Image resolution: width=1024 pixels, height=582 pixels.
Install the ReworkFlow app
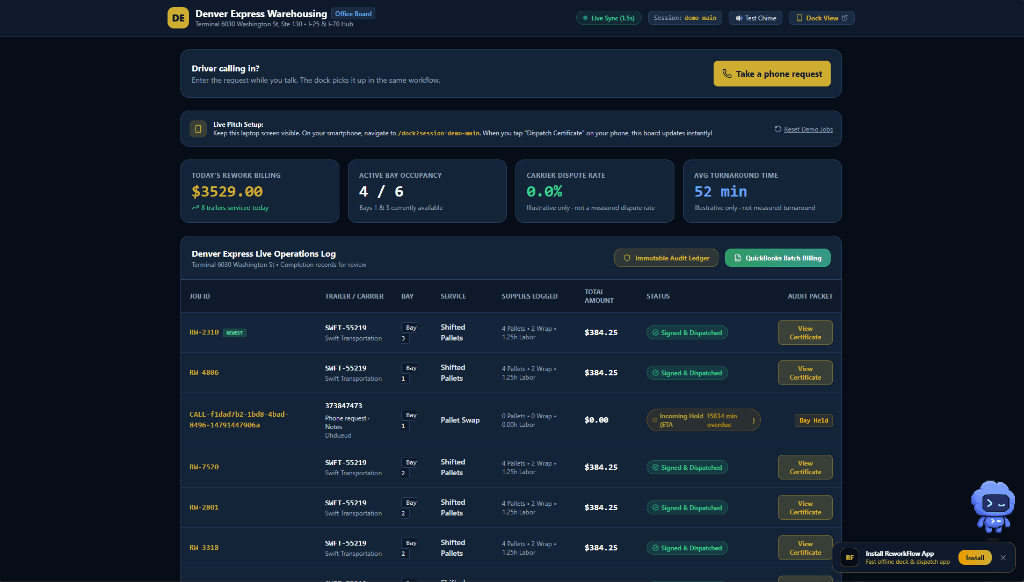(974, 557)
